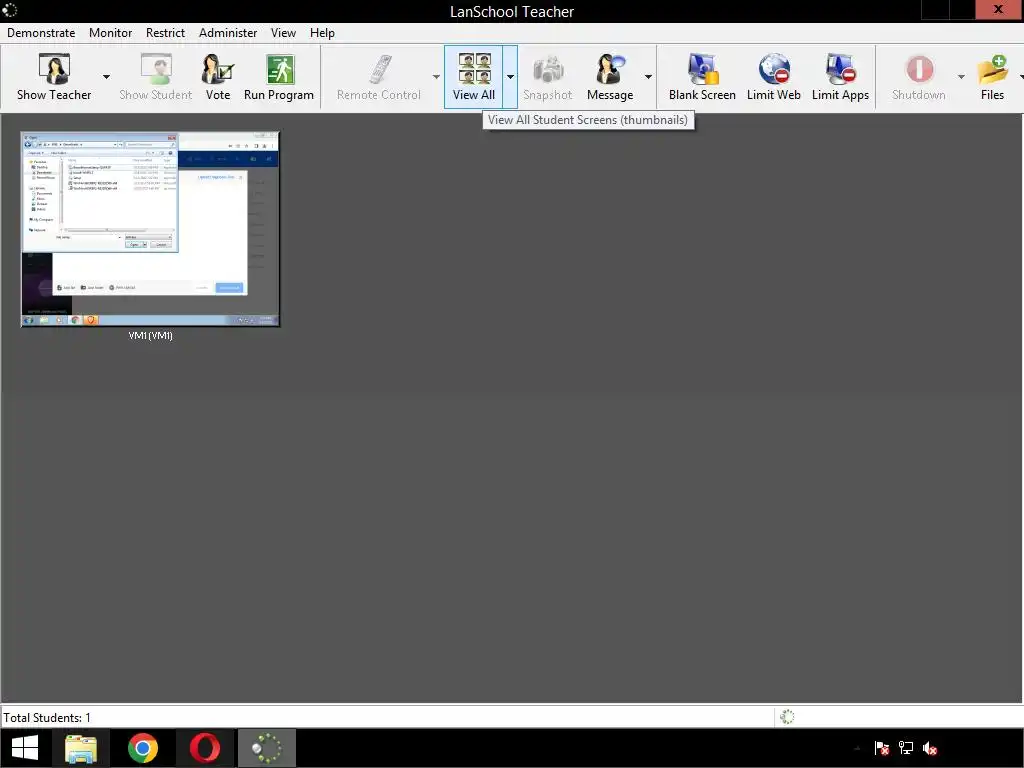Click the Limit Apps icon
The image size is (1024, 768).
click(x=840, y=77)
